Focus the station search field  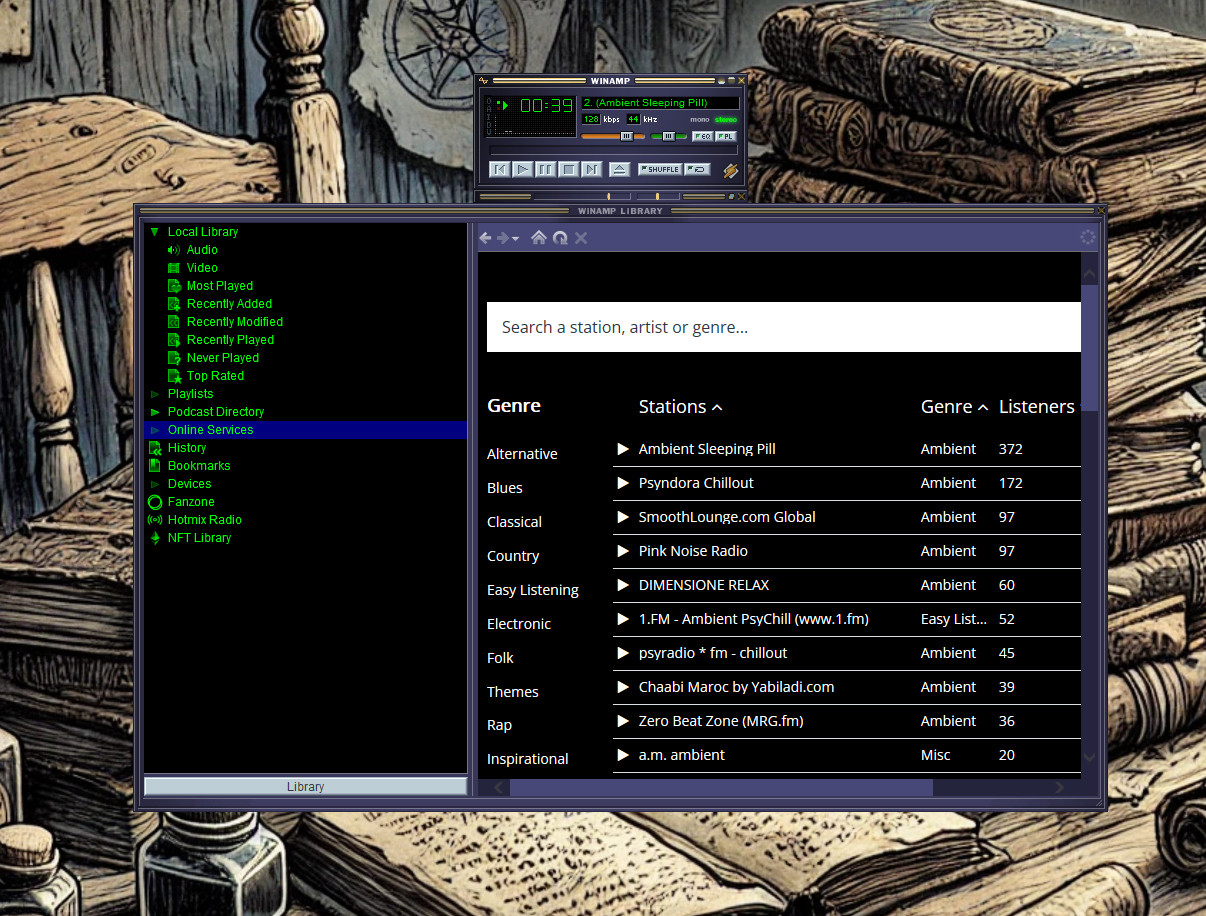(784, 327)
